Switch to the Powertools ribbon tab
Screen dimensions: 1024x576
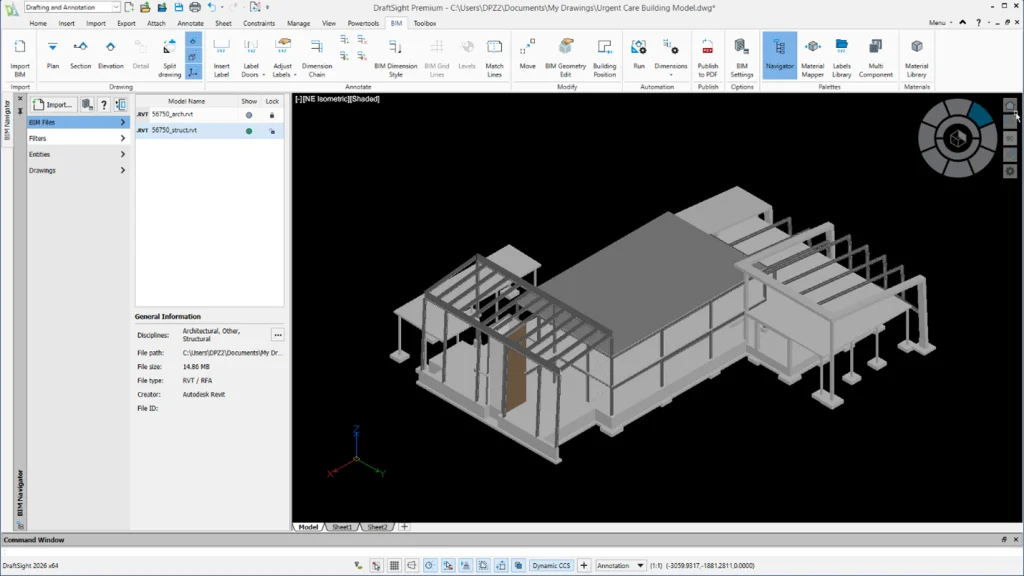(363, 23)
